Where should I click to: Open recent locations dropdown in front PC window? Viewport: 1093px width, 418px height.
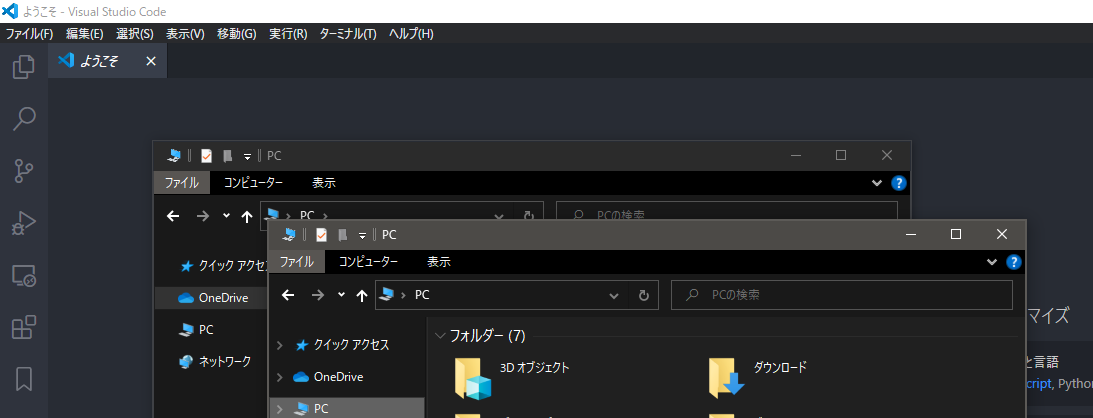pyautogui.click(x=341, y=295)
